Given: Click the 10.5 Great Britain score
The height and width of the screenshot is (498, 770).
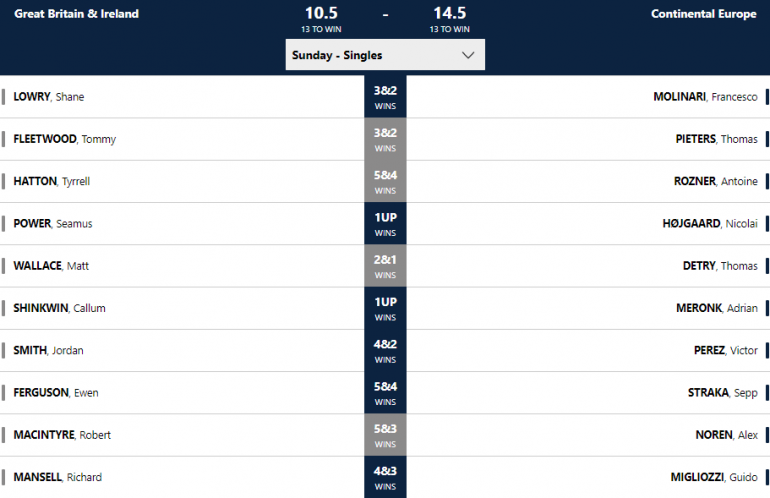Looking at the screenshot, I should pyautogui.click(x=322, y=13).
